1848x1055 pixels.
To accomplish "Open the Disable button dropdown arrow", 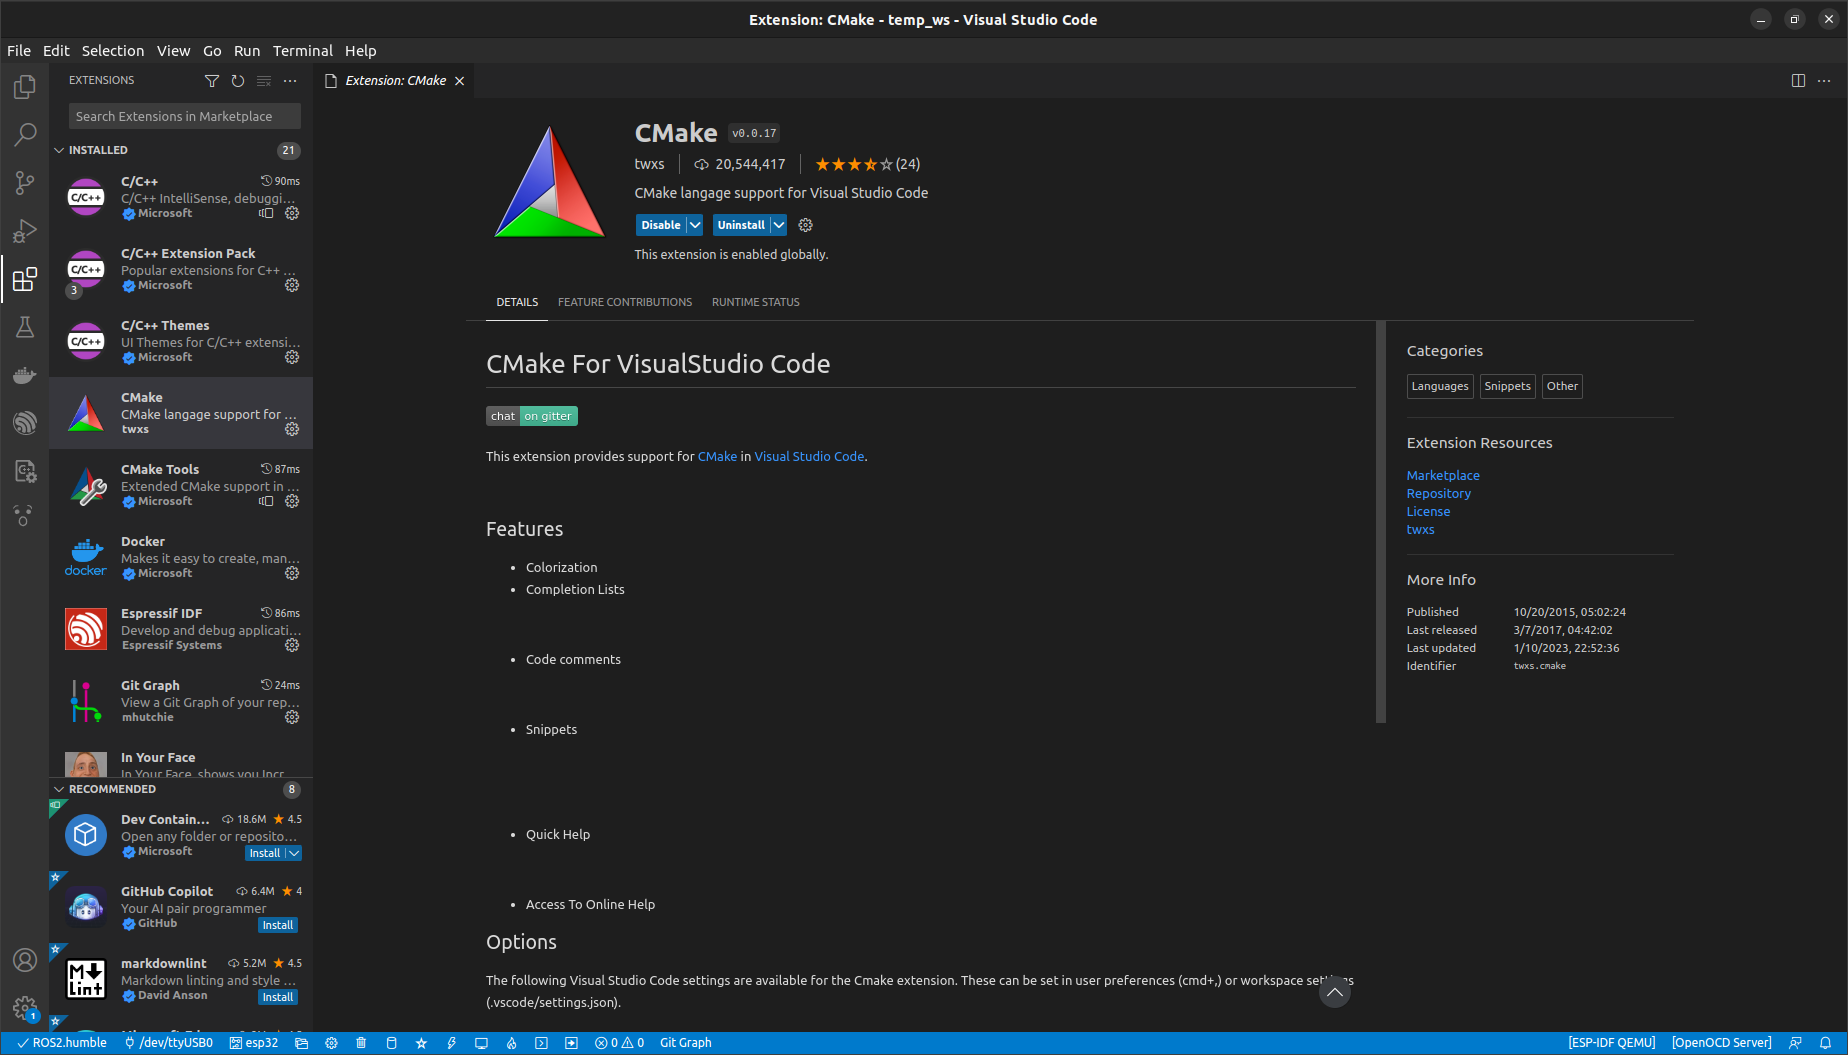I will click(x=695, y=225).
